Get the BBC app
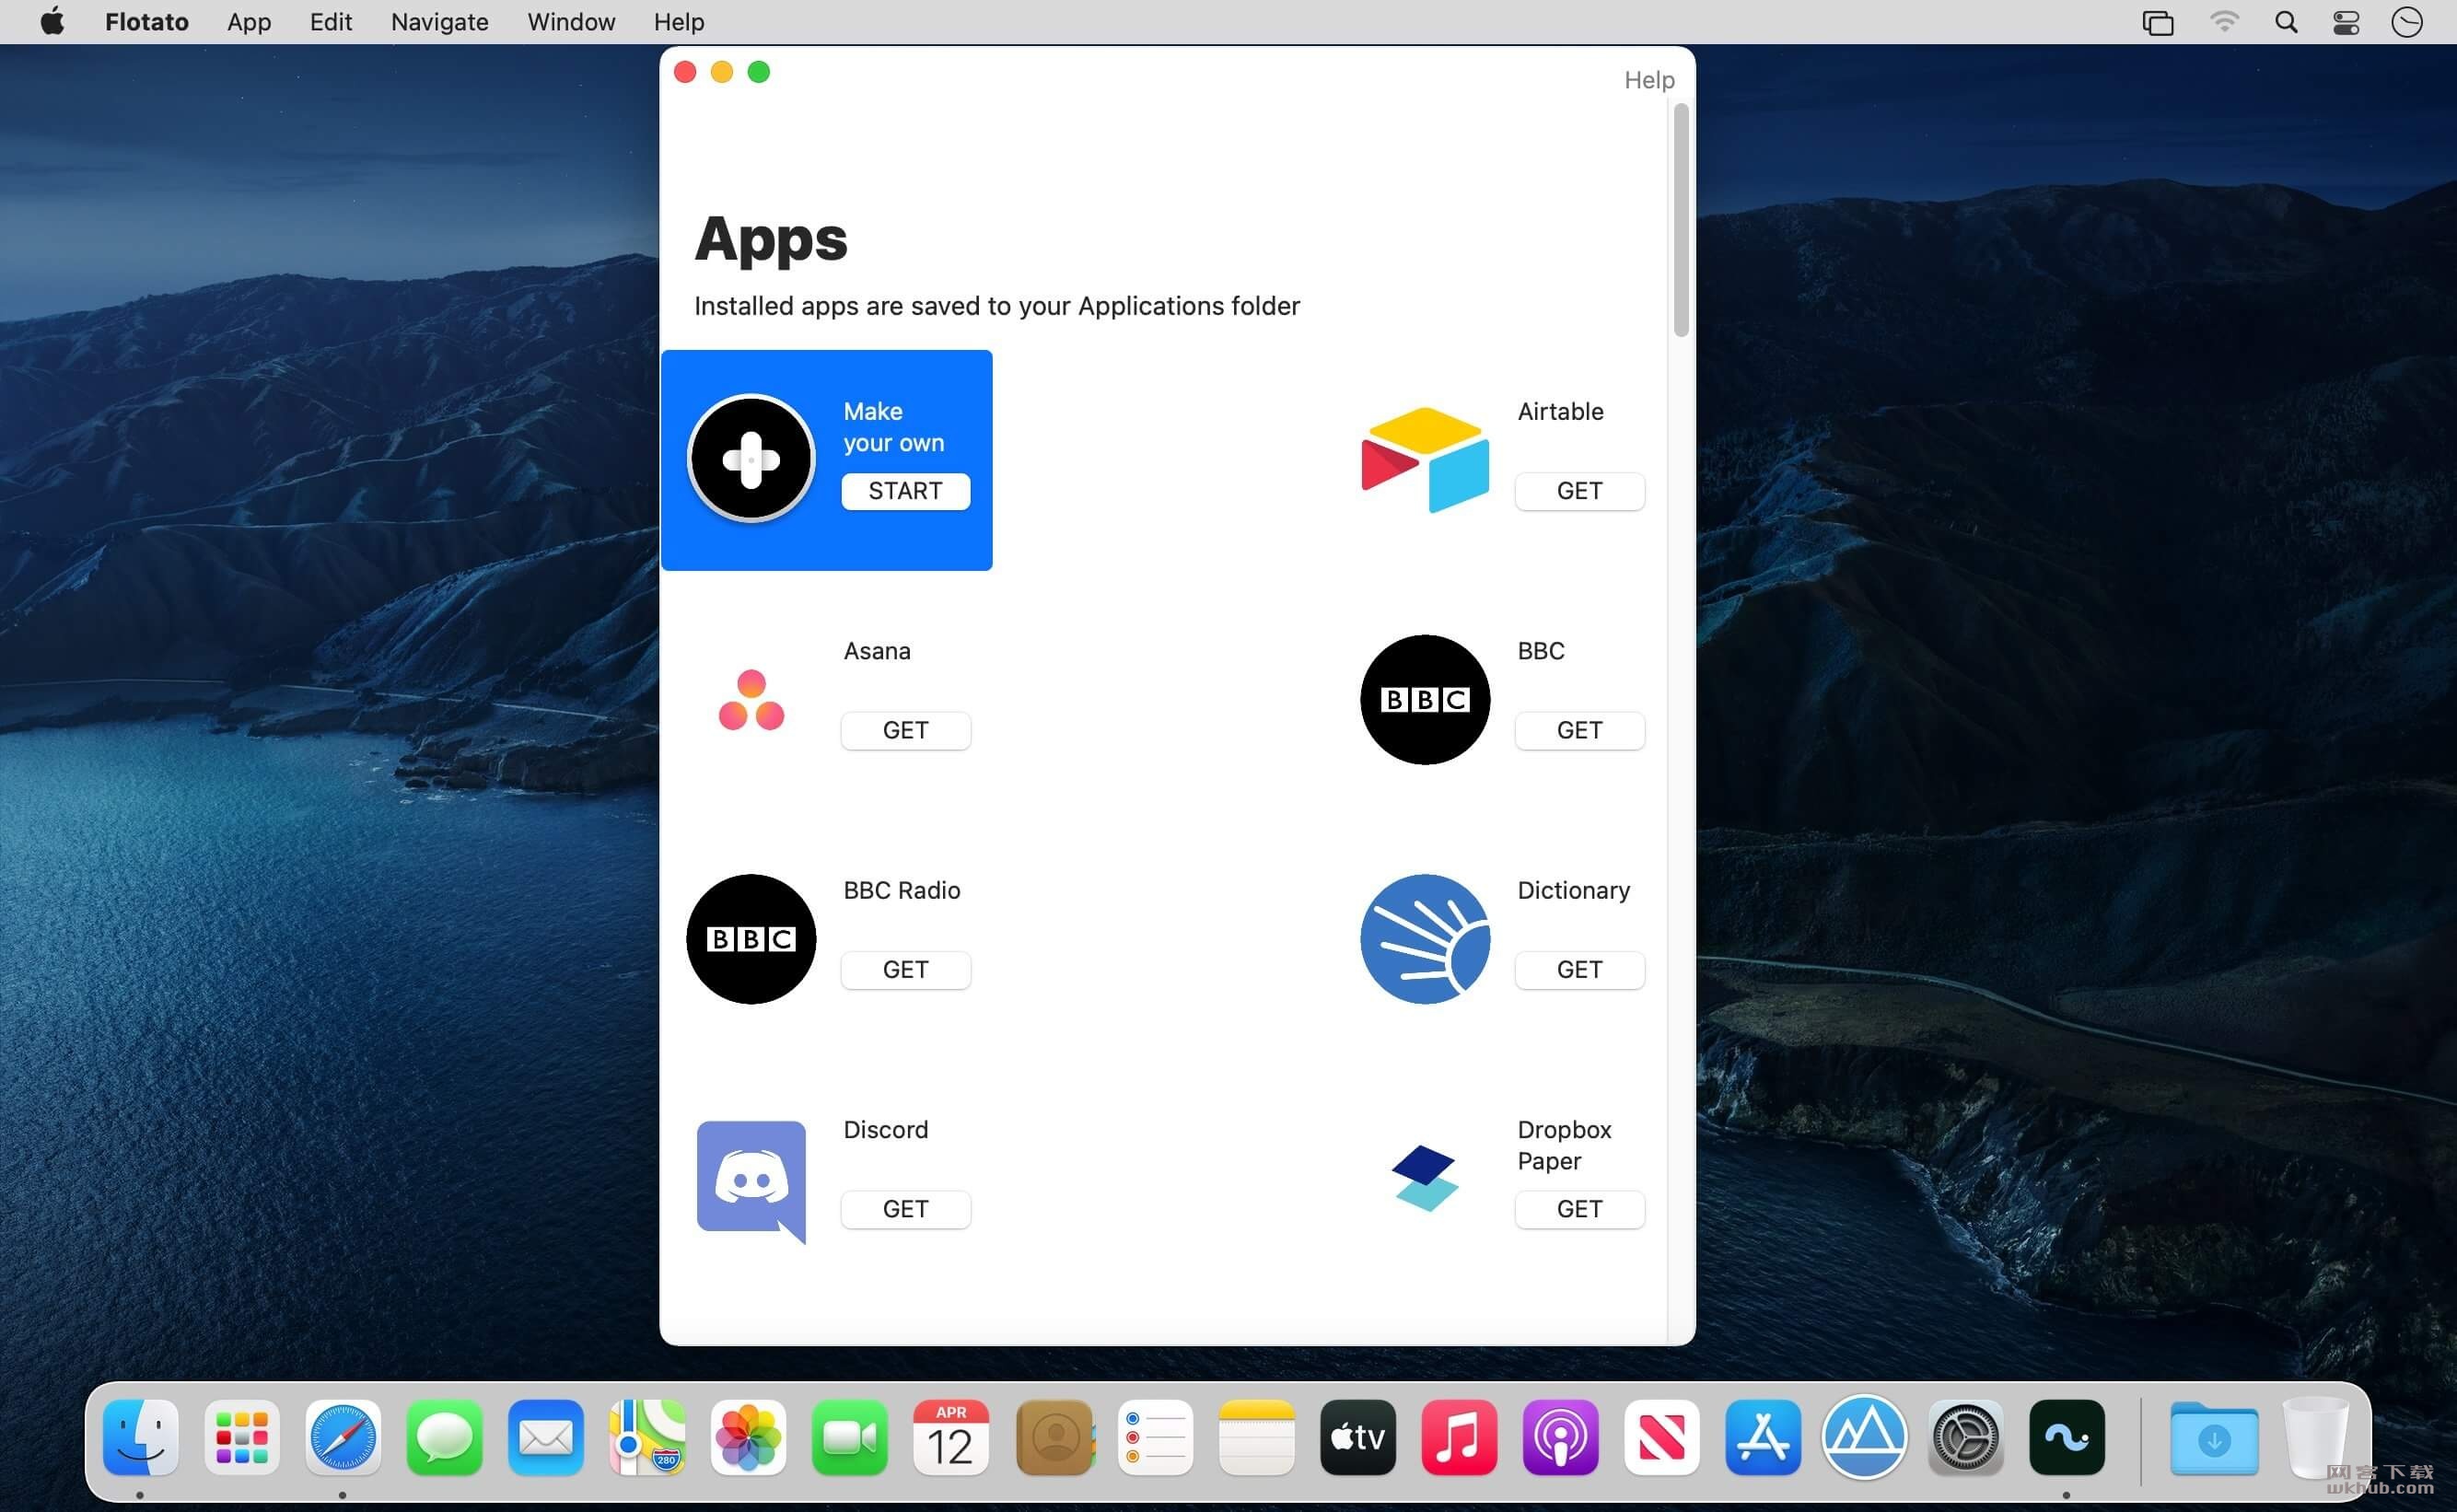The width and height of the screenshot is (2457, 1512). click(x=1579, y=730)
